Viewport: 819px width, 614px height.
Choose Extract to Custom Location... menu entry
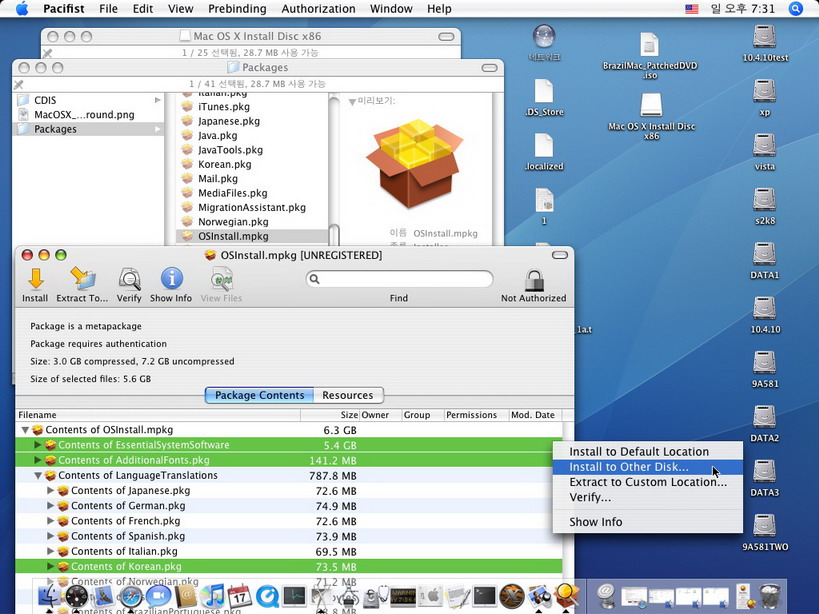pyautogui.click(x=648, y=482)
